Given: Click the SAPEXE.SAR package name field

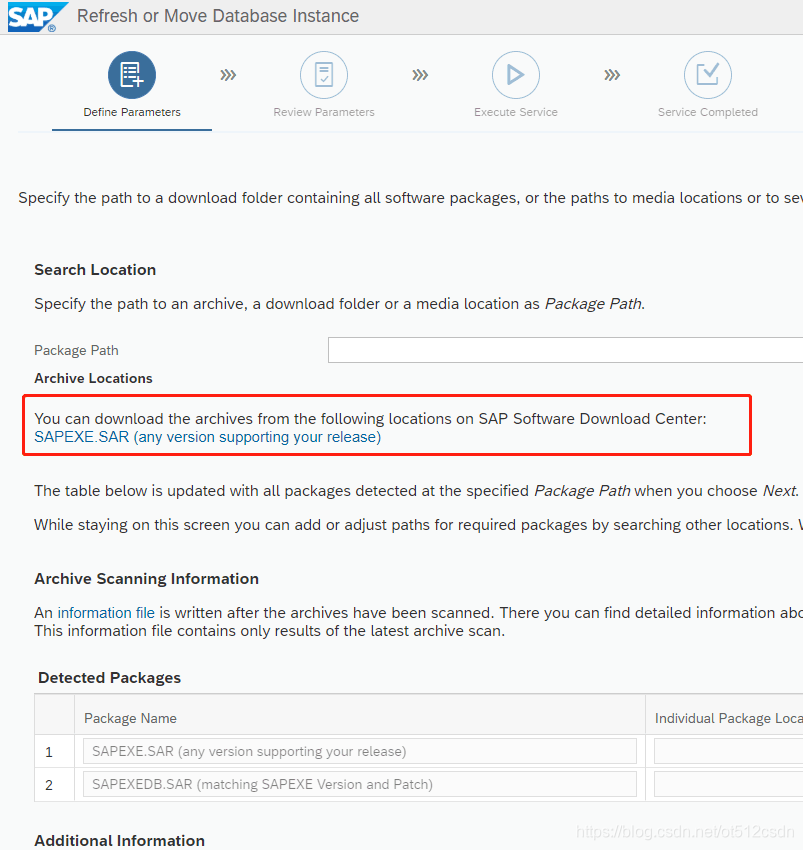Looking at the screenshot, I should 359,751.
